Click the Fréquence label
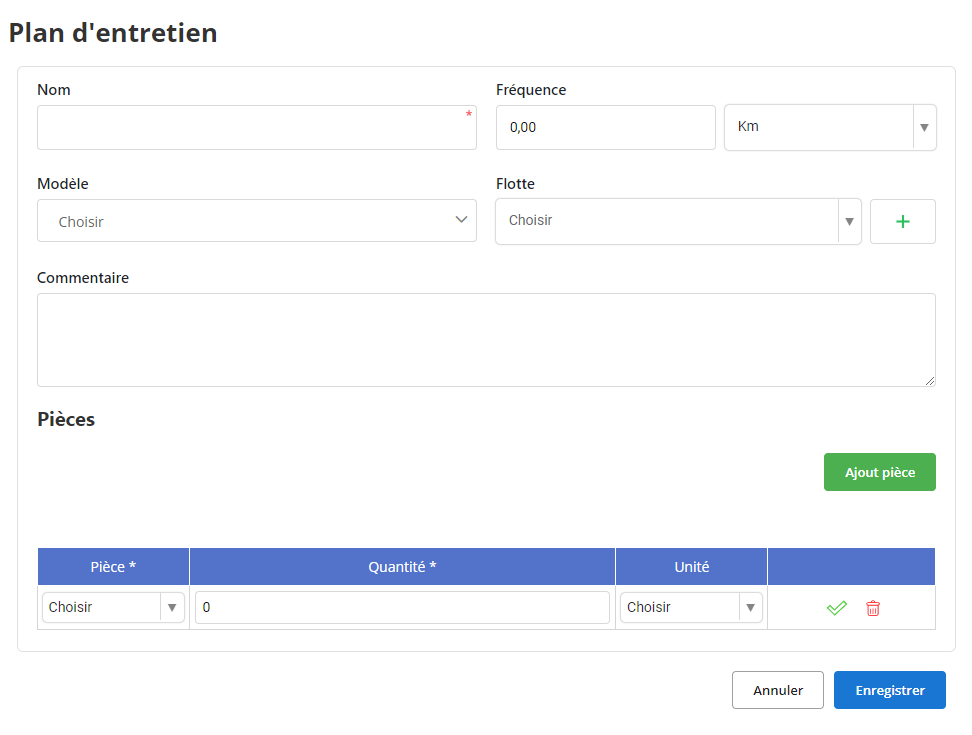This screenshot has height=735, width=972. 531,90
